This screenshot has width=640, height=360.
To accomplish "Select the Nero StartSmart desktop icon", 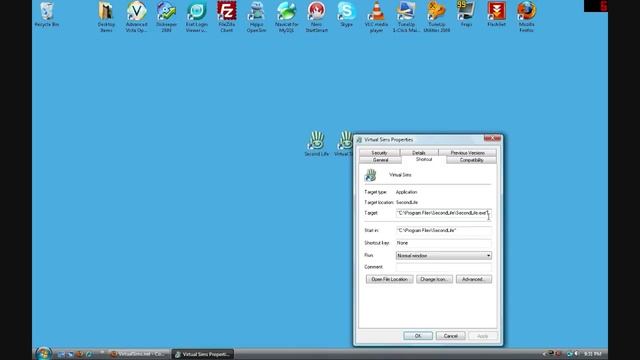I will coord(316,16).
